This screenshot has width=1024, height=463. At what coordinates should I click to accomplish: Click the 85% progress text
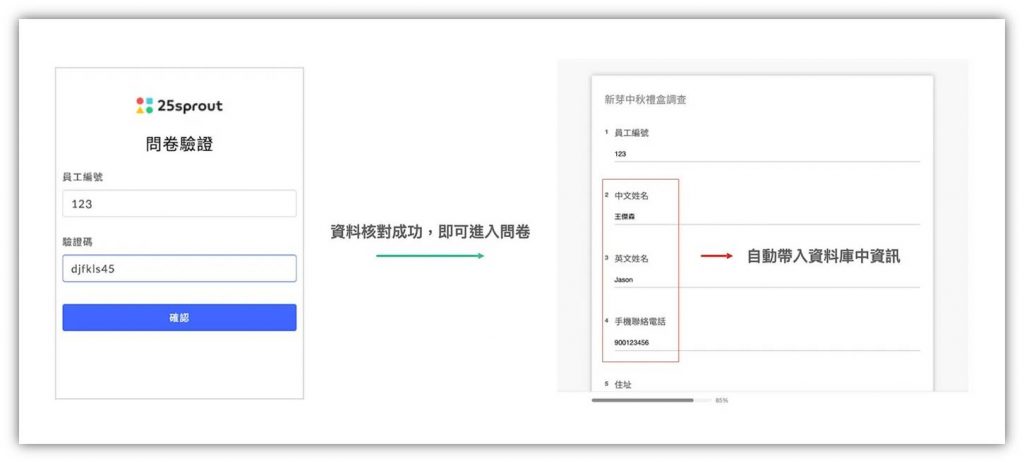722,400
